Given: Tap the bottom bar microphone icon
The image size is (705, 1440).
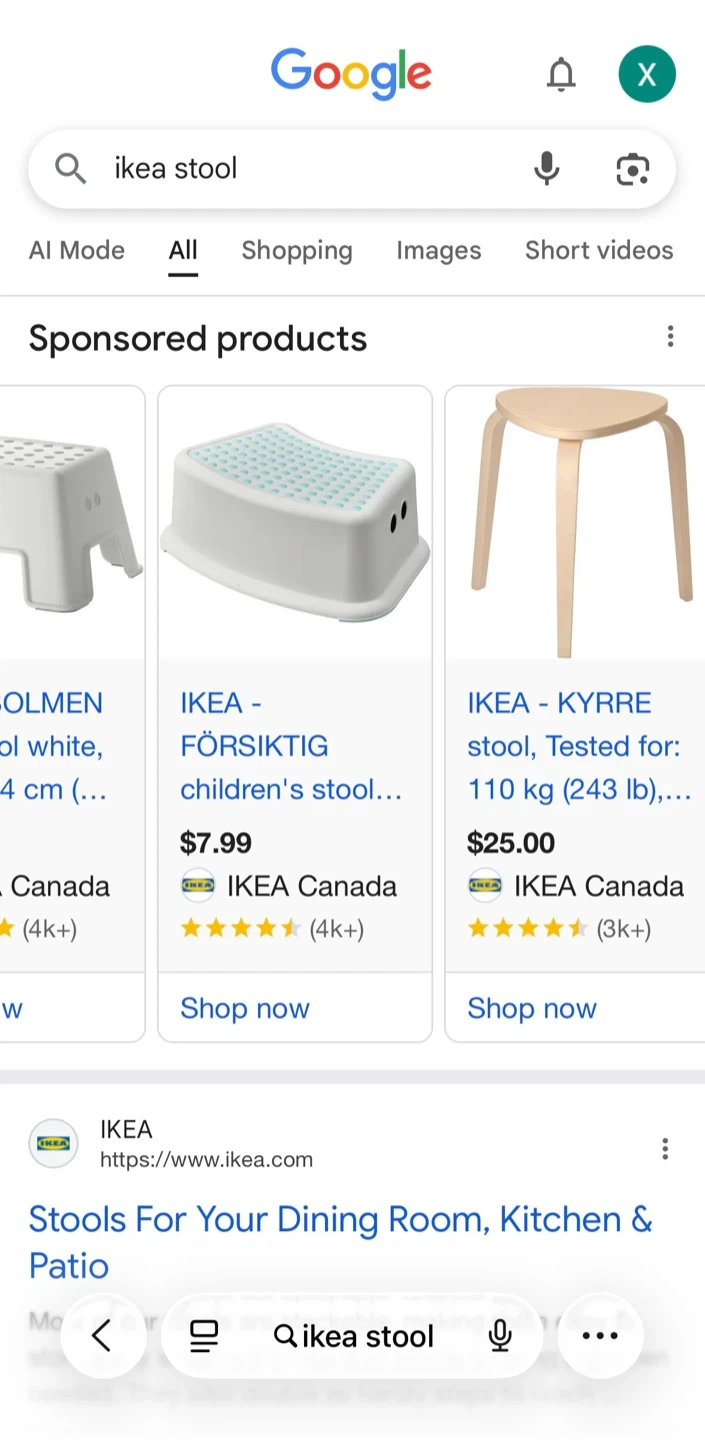Looking at the screenshot, I should click(501, 1336).
